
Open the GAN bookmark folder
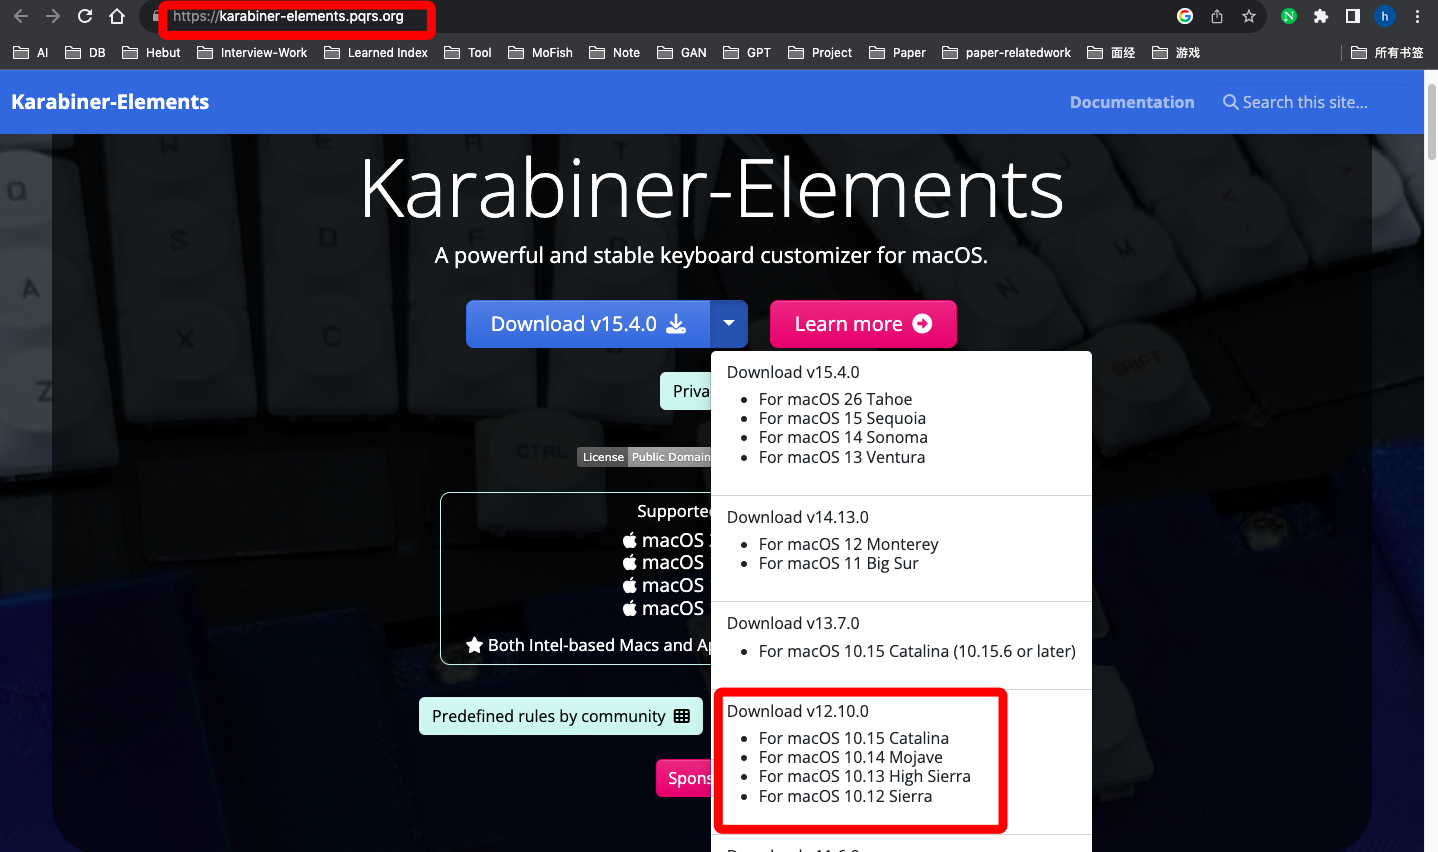click(682, 52)
